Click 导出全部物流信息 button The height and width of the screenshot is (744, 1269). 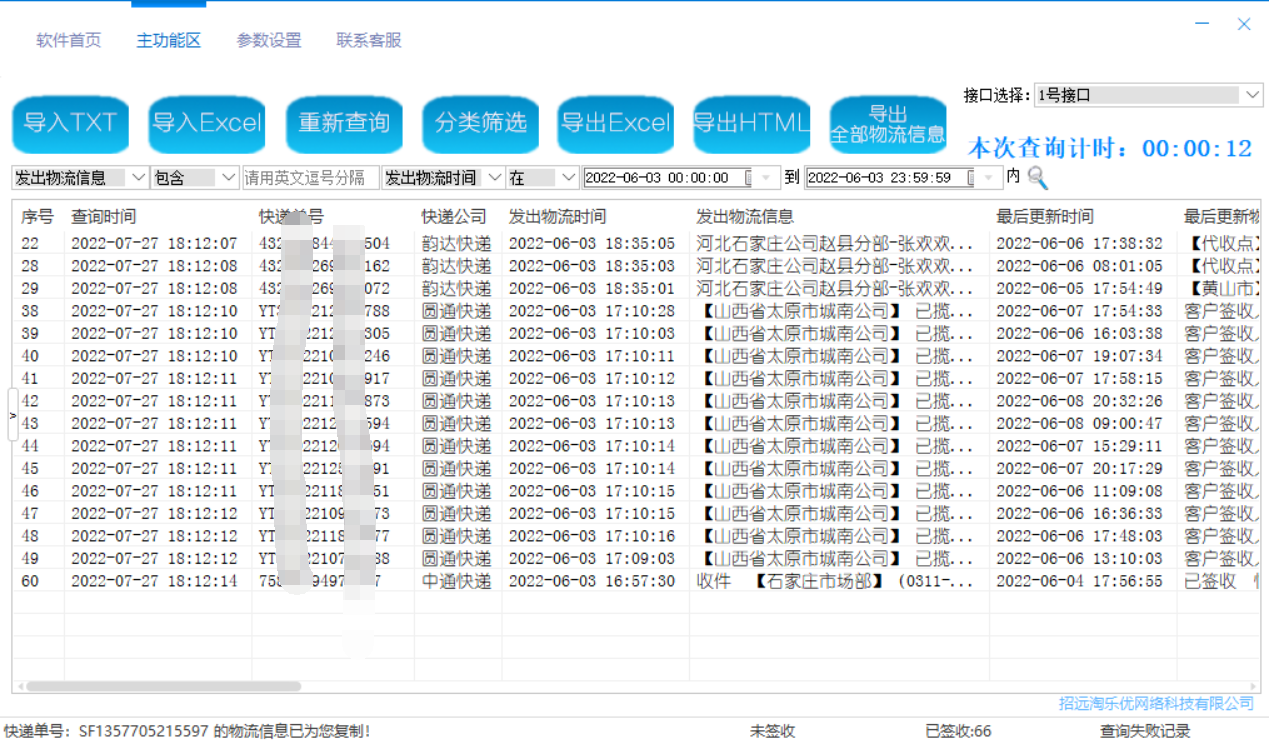(888, 124)
